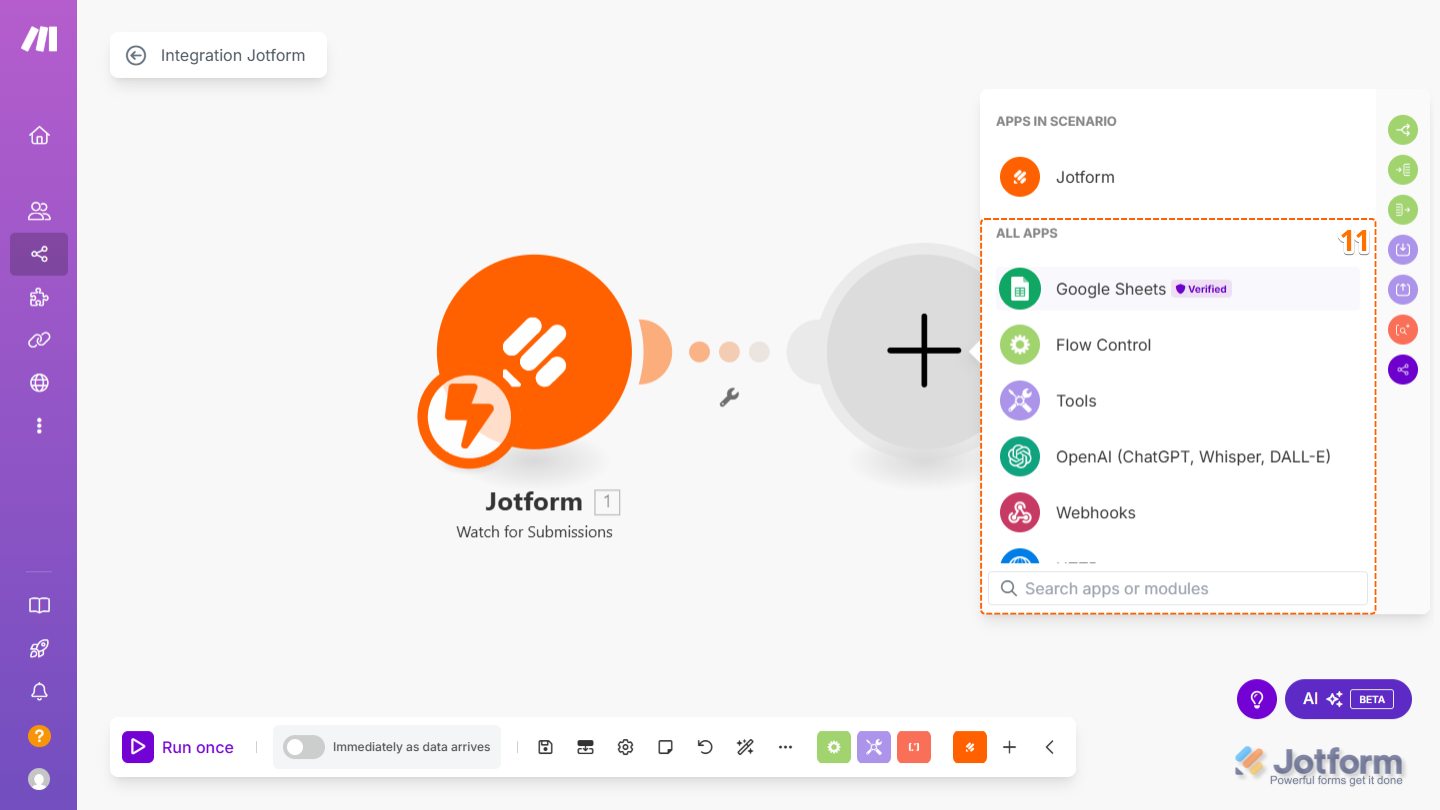Activate the auto-align magic wand icon
This screenshot has height=810, width=1440.
click(x=745, y=747)
